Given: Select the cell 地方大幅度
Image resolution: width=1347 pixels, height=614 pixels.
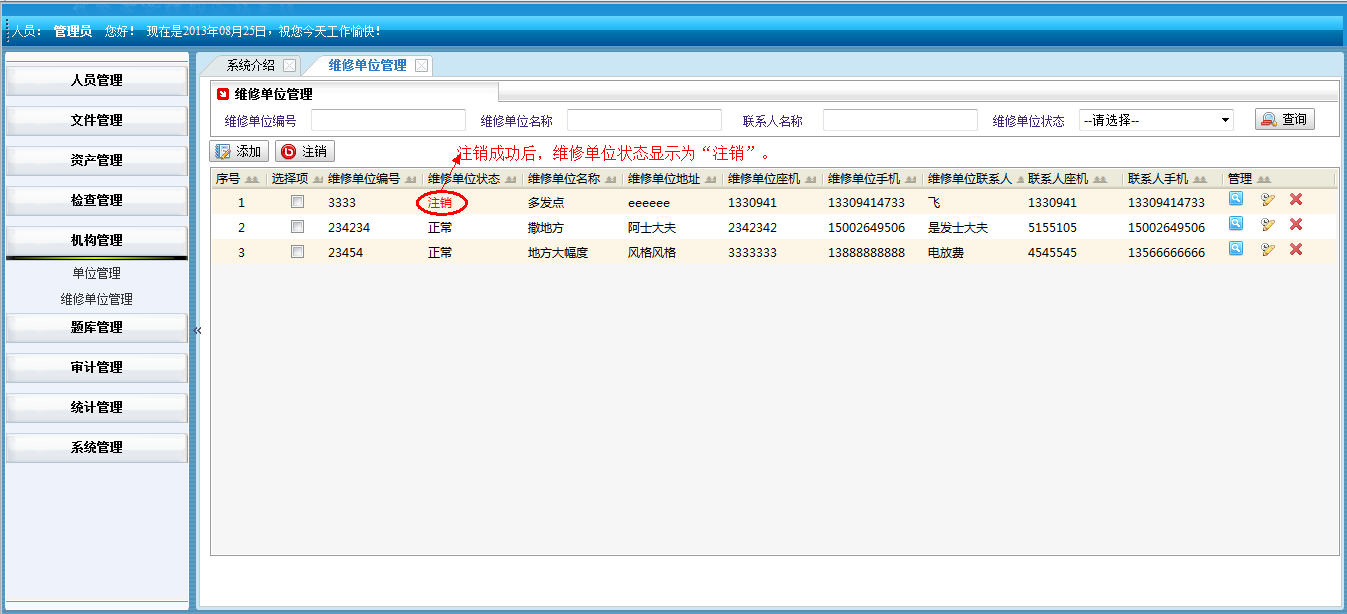Looking at the screenshot, I should [558, 253].
